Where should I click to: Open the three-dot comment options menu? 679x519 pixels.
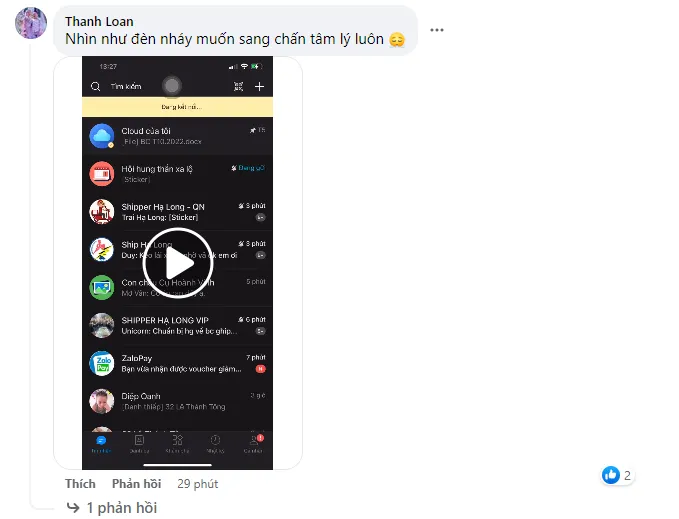tap(436, 30)
